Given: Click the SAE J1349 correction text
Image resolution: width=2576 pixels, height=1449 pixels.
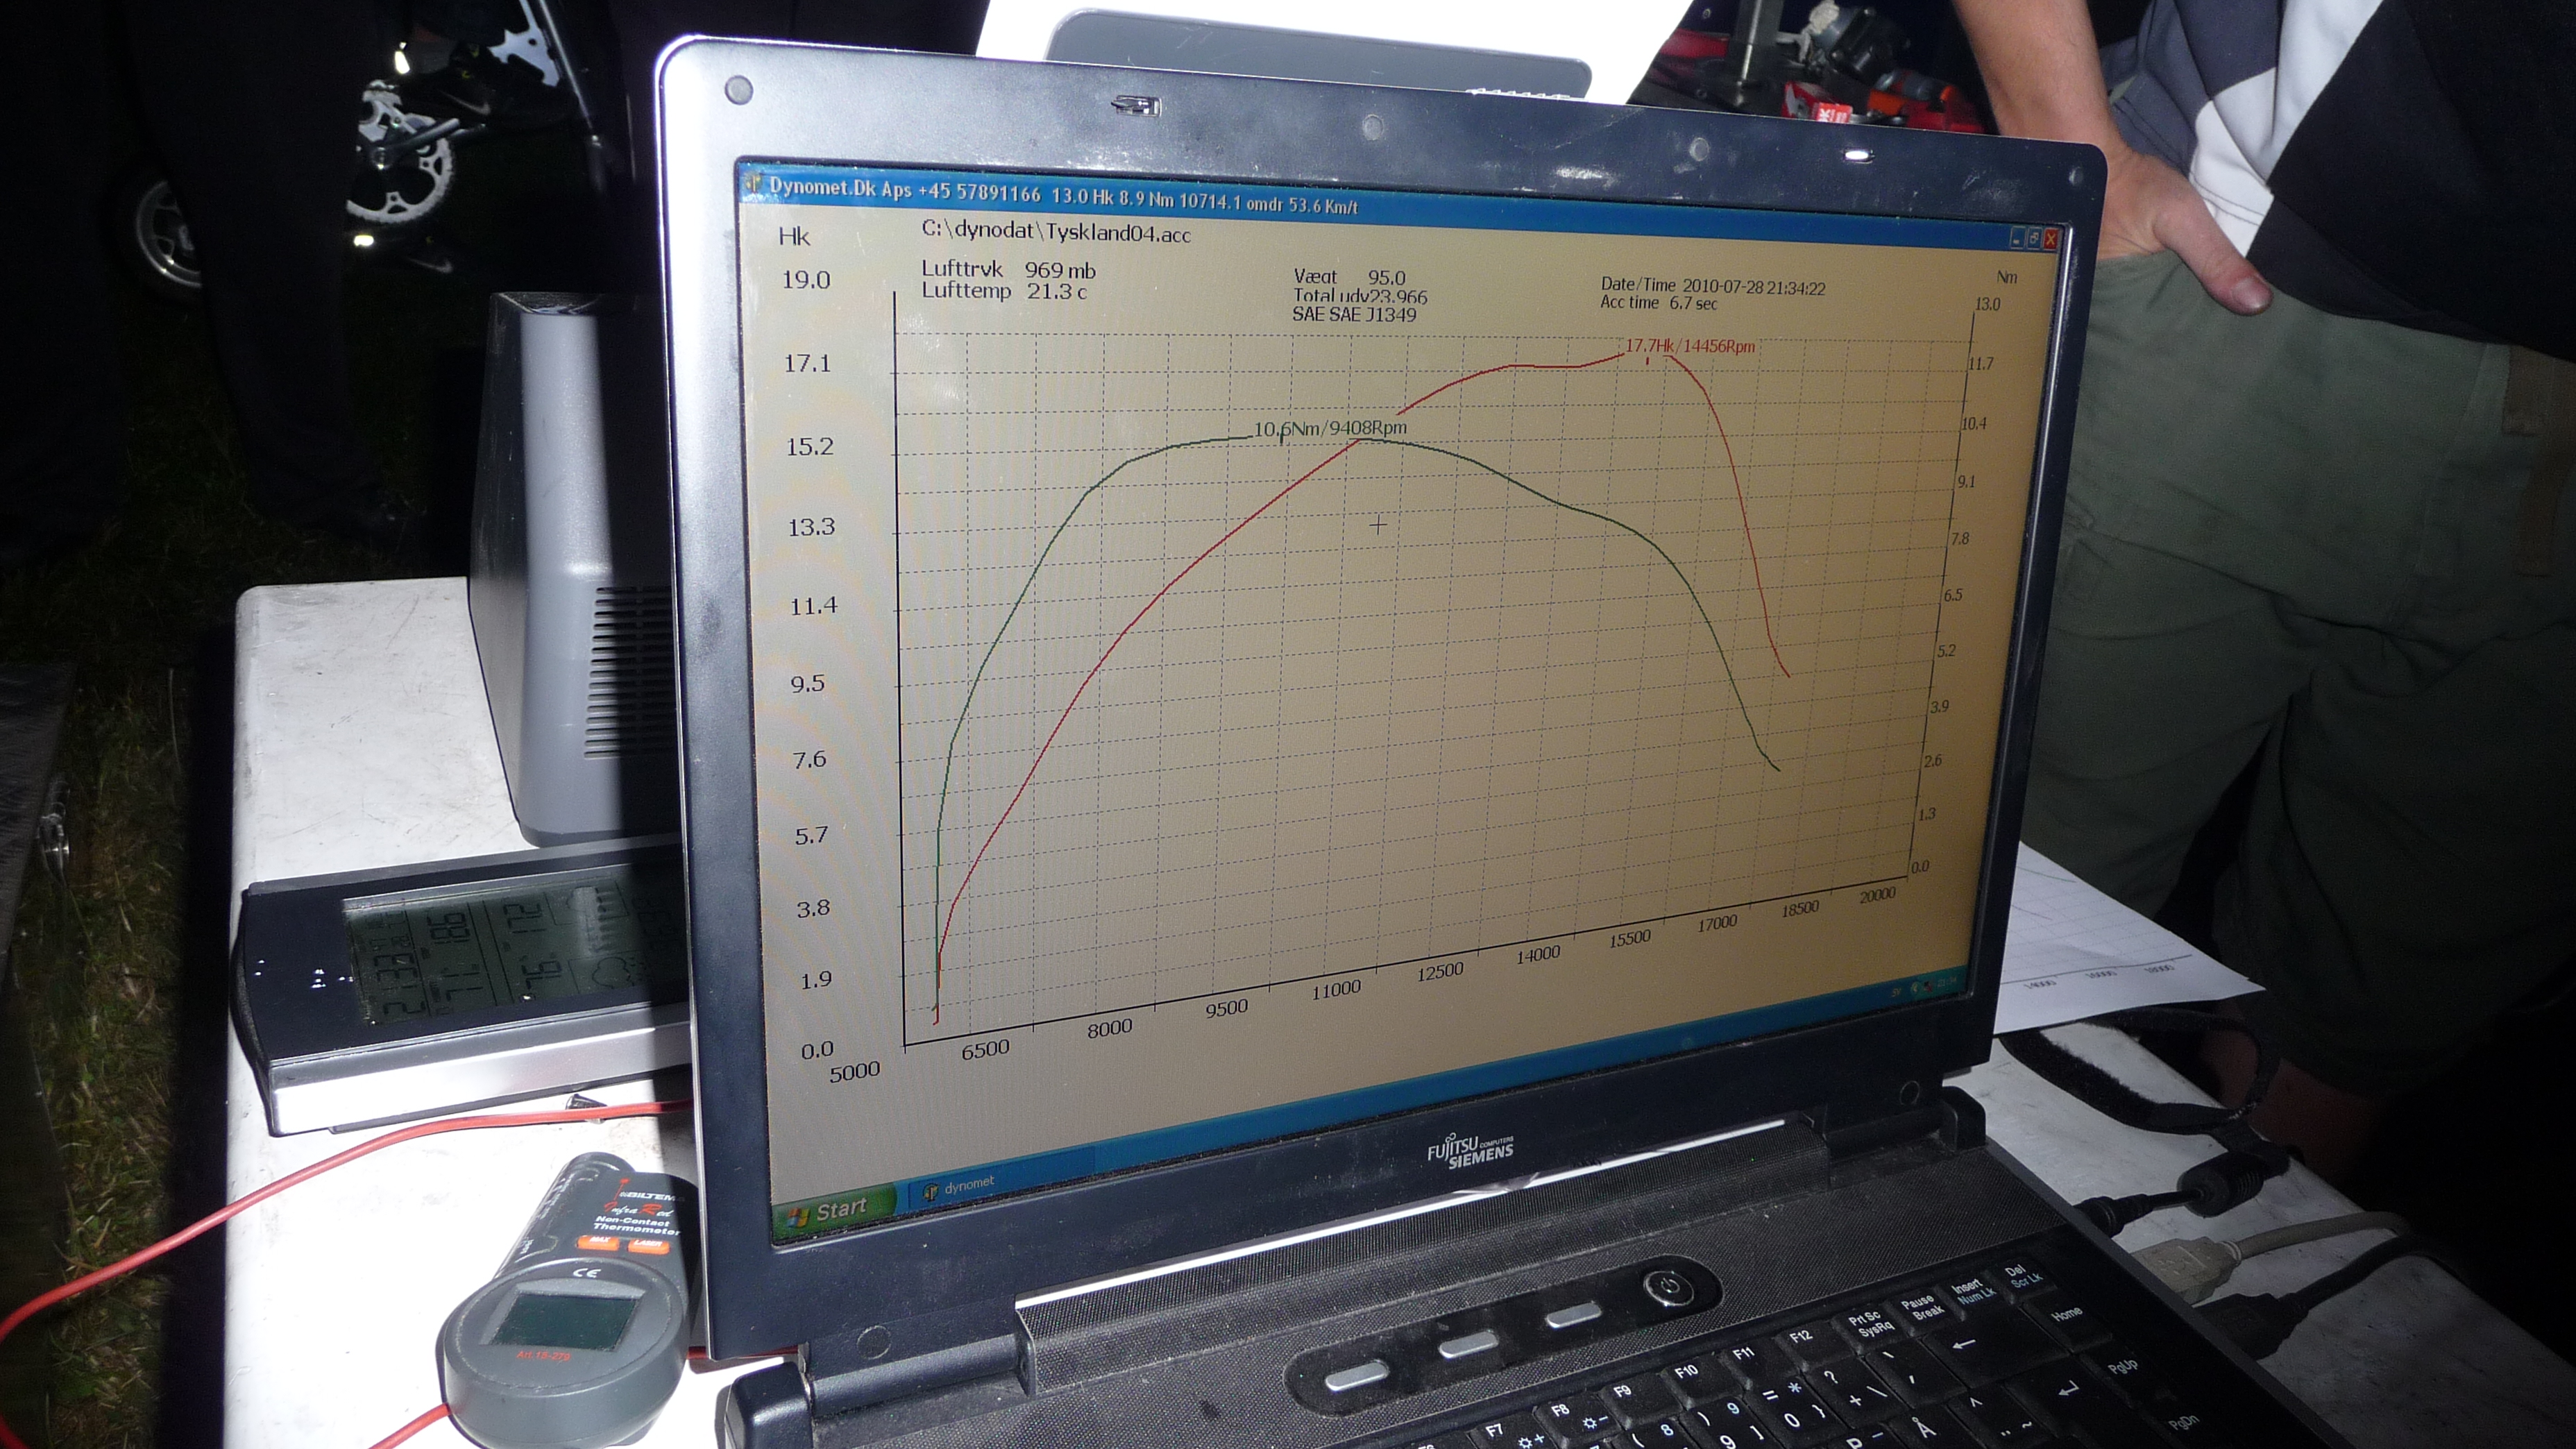Looking at the screenshot, I should (1354, 314).
